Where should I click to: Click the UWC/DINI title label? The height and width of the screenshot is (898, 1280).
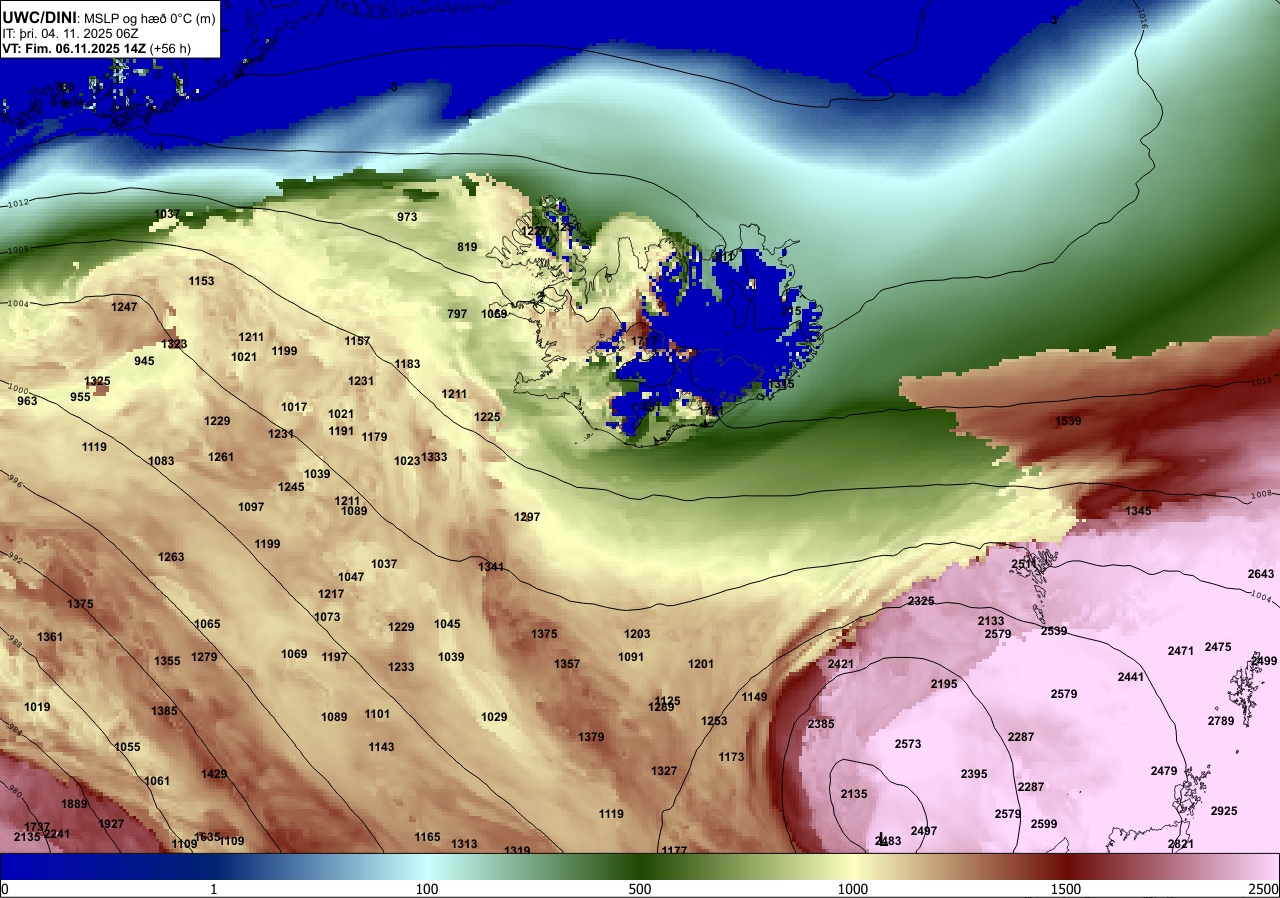tap(39, 16)
